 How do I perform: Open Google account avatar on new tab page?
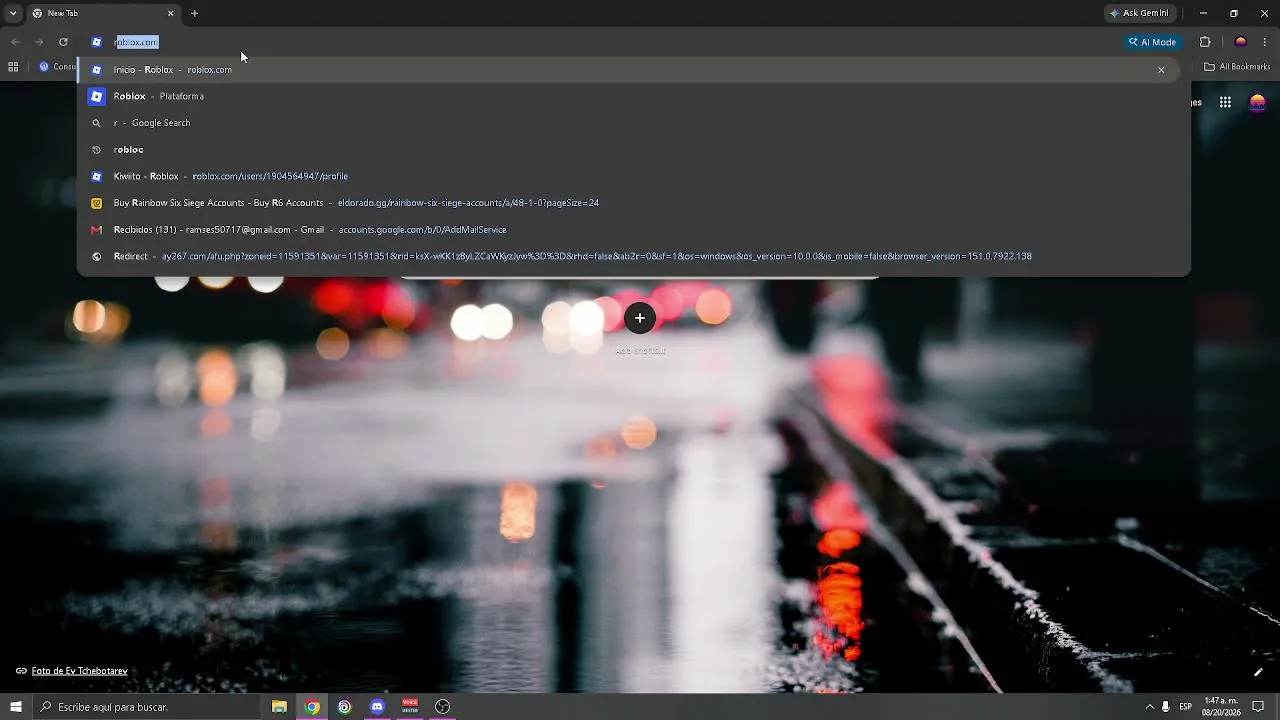pos(1258,102)
